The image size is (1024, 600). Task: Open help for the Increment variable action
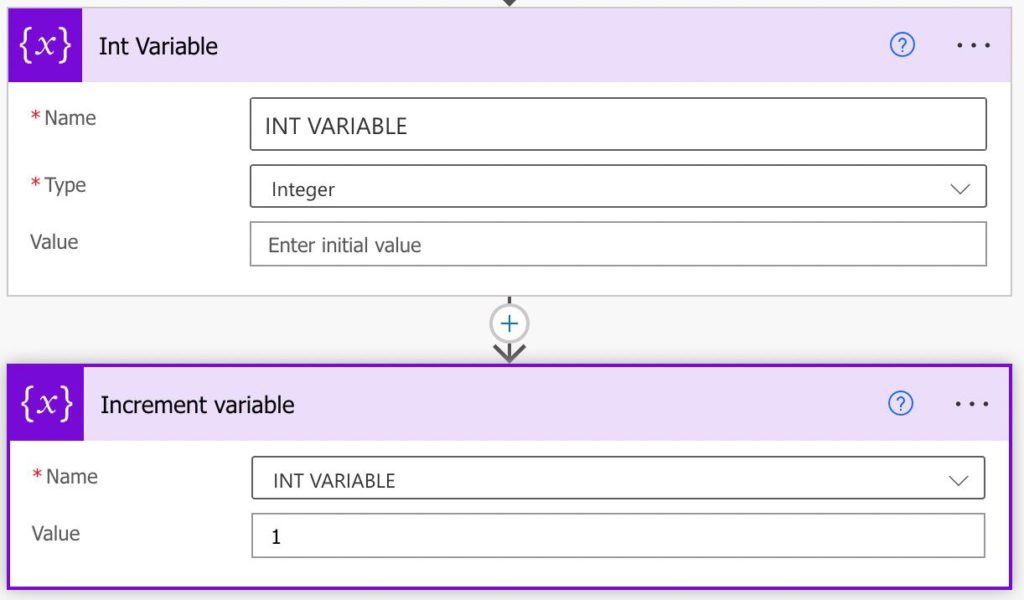[x=901, y=404]
